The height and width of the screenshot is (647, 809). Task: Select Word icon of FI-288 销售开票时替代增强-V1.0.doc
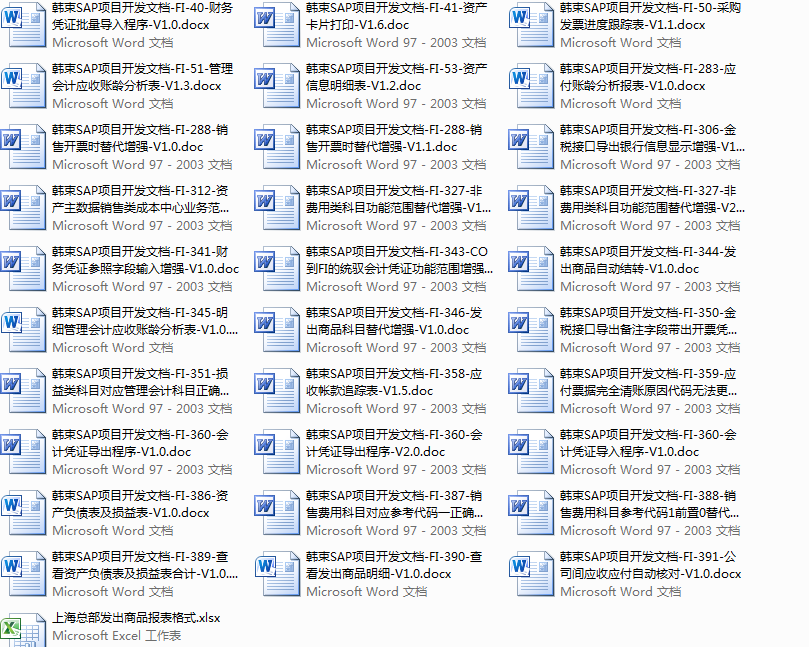(23, 146)
